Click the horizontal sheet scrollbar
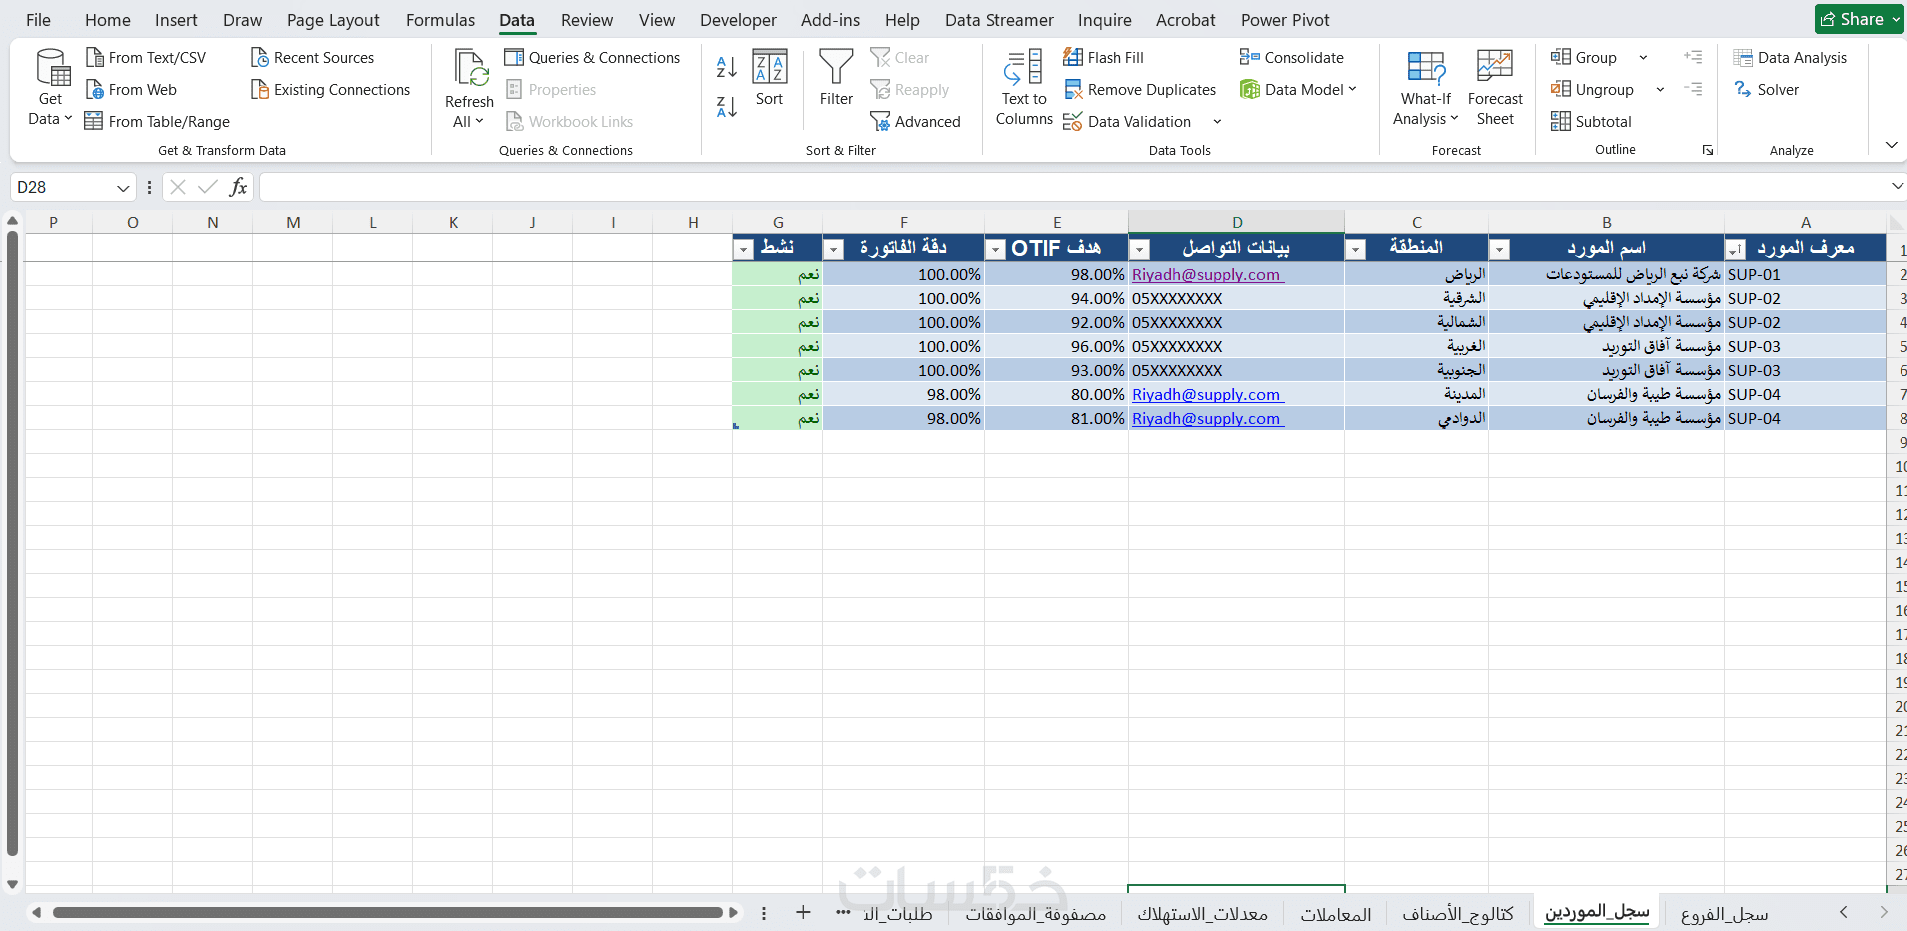The width and height of the screenshot is (1907, 931). click(387, 912)
